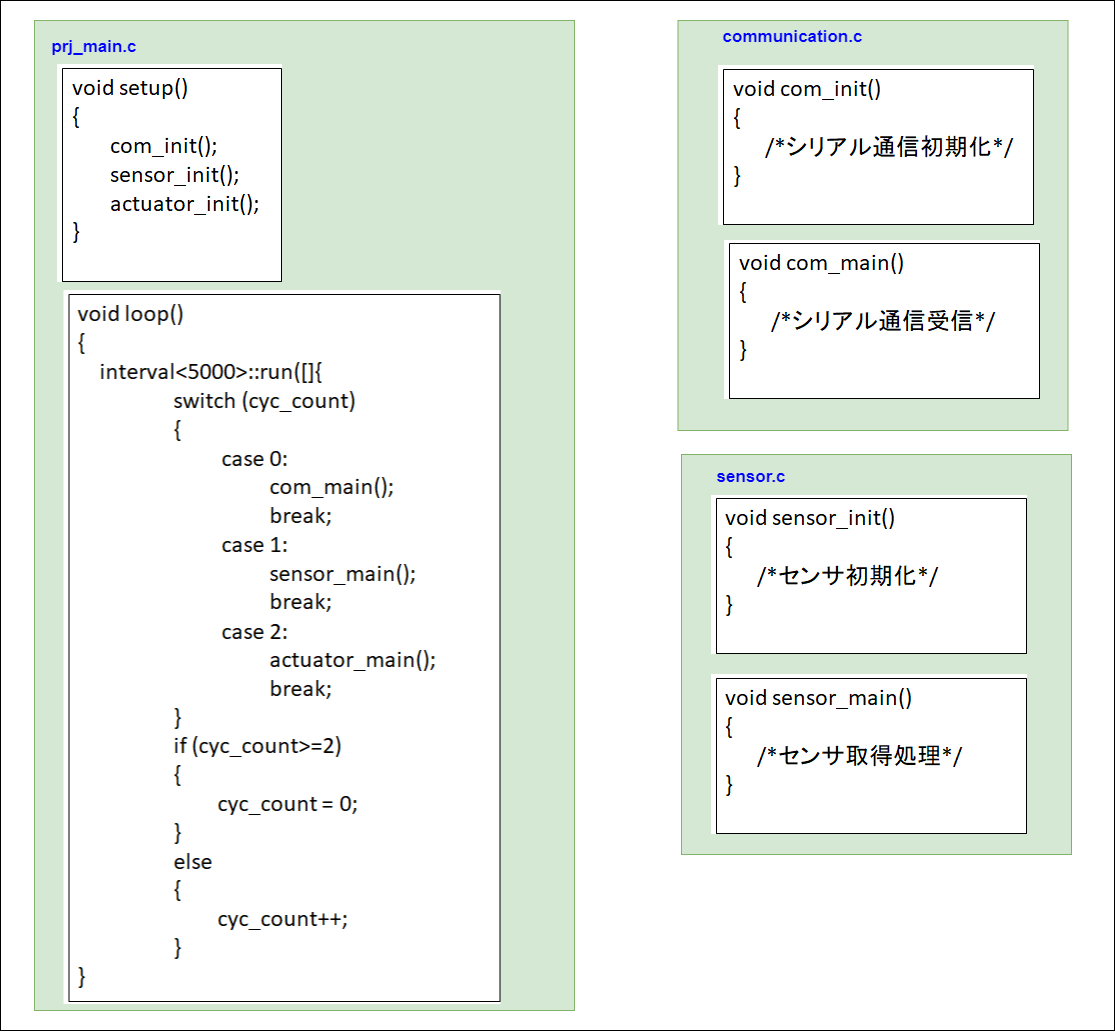
Task: Click the 'void com_main()' function header
Action: (x=821, y=263)
